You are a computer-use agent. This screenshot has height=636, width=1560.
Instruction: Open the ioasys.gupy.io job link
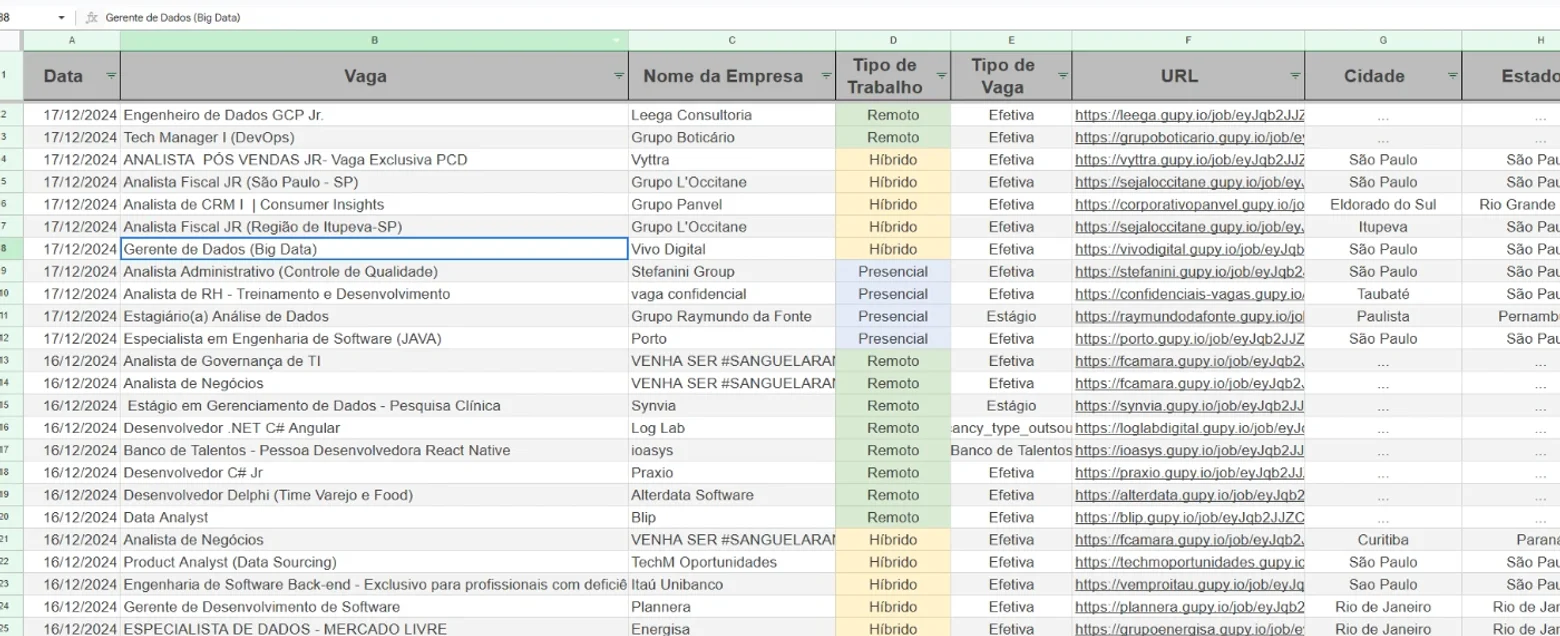point(1189,450)
